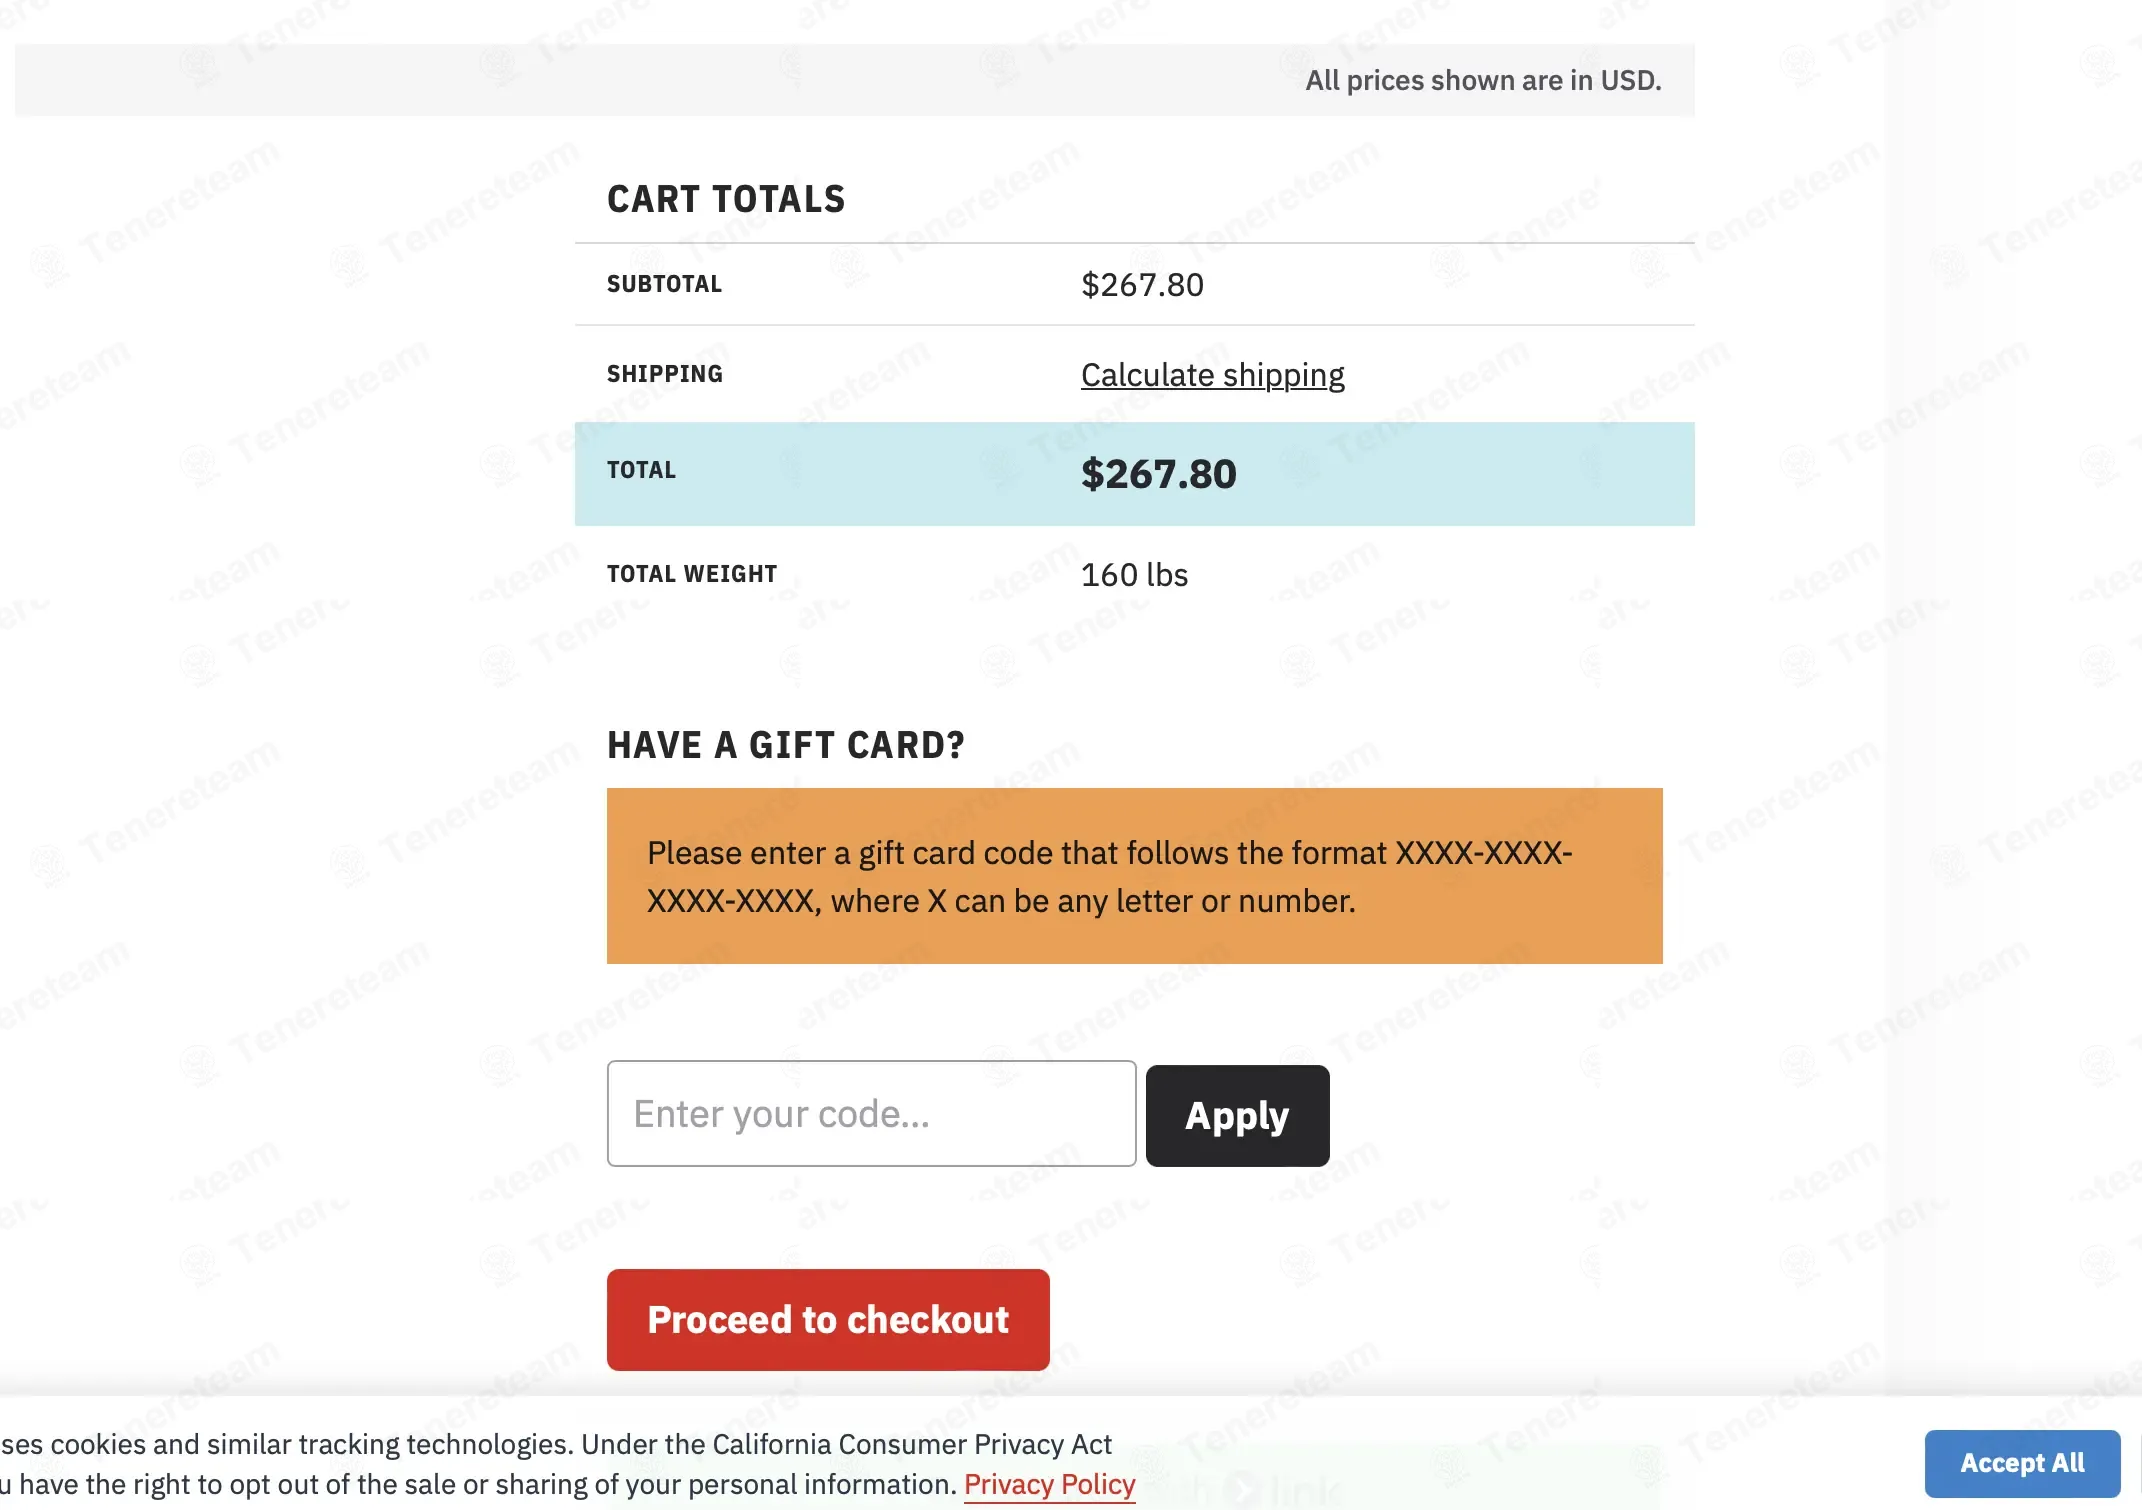Click the SUBTOTAL row label
Screen dimensions: 2142x1510
point(664,284)
